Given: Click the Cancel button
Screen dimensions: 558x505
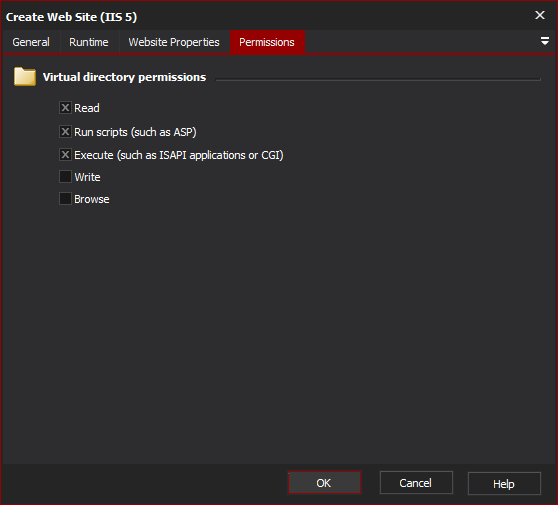Looking at the screenshot, I should click(x=416, y=483).
